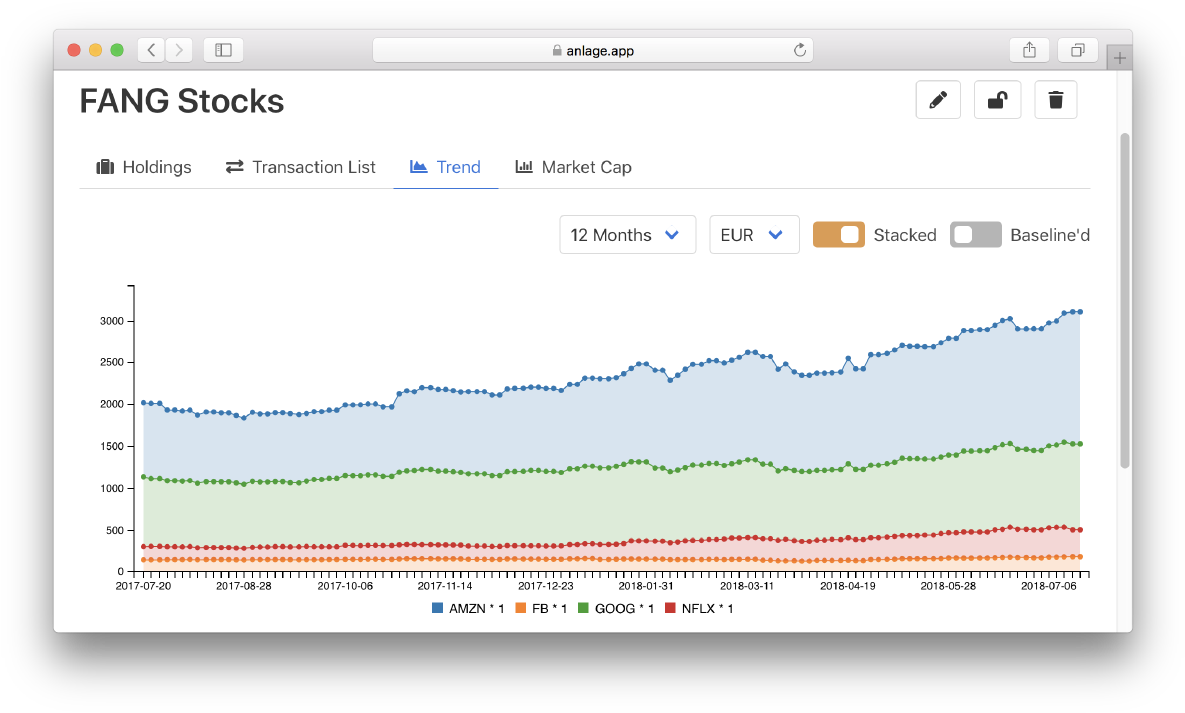Click the browser share icon
Image resolution: width=1185 pixels, height=713 pixels.
(x=1029, y=49)
